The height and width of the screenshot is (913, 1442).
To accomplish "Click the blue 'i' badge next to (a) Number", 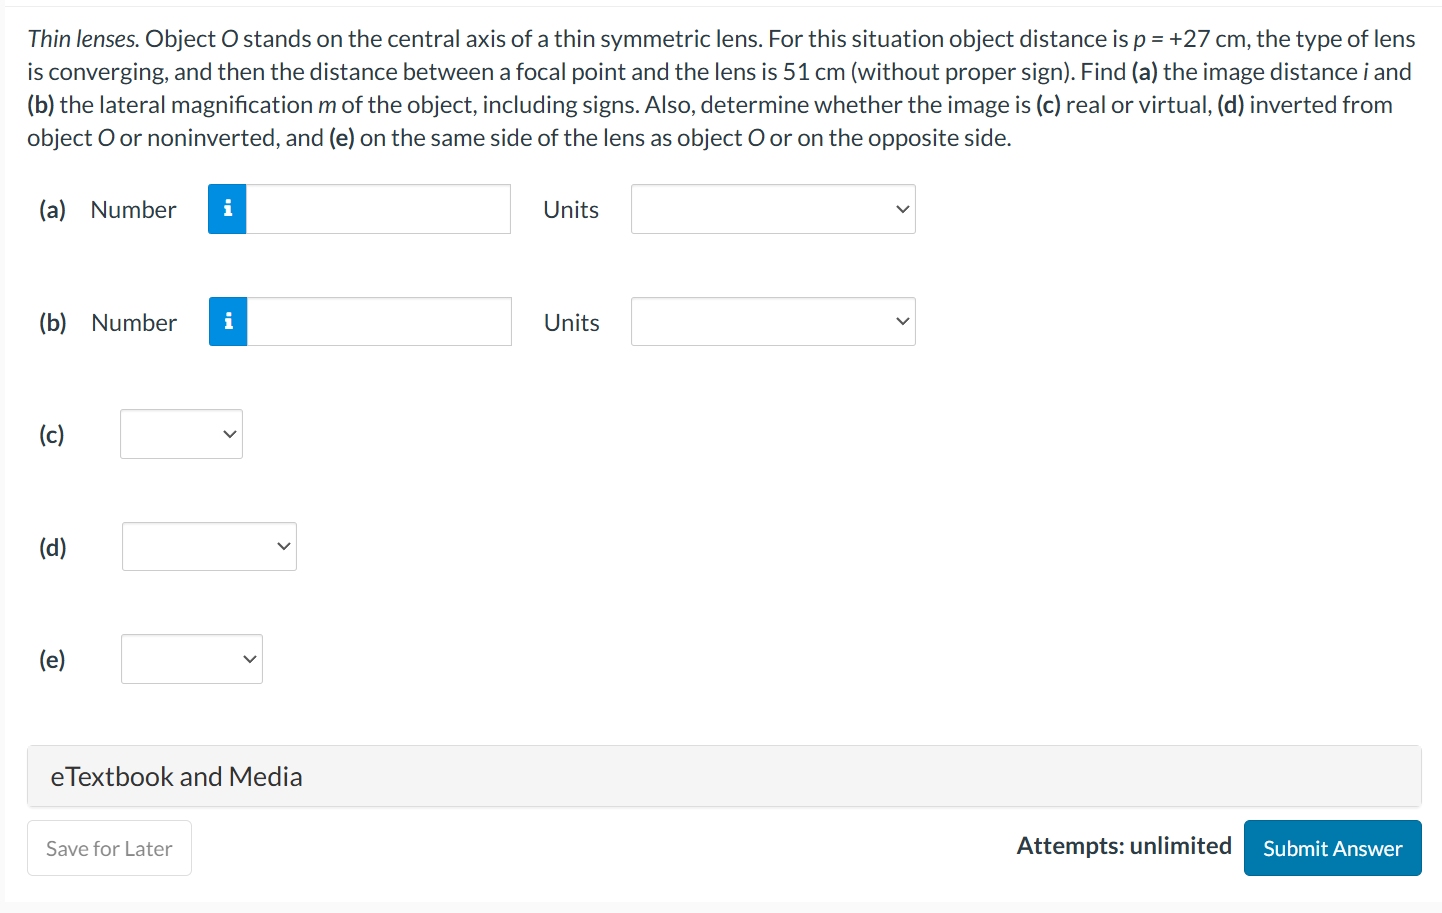I will 227,209.
